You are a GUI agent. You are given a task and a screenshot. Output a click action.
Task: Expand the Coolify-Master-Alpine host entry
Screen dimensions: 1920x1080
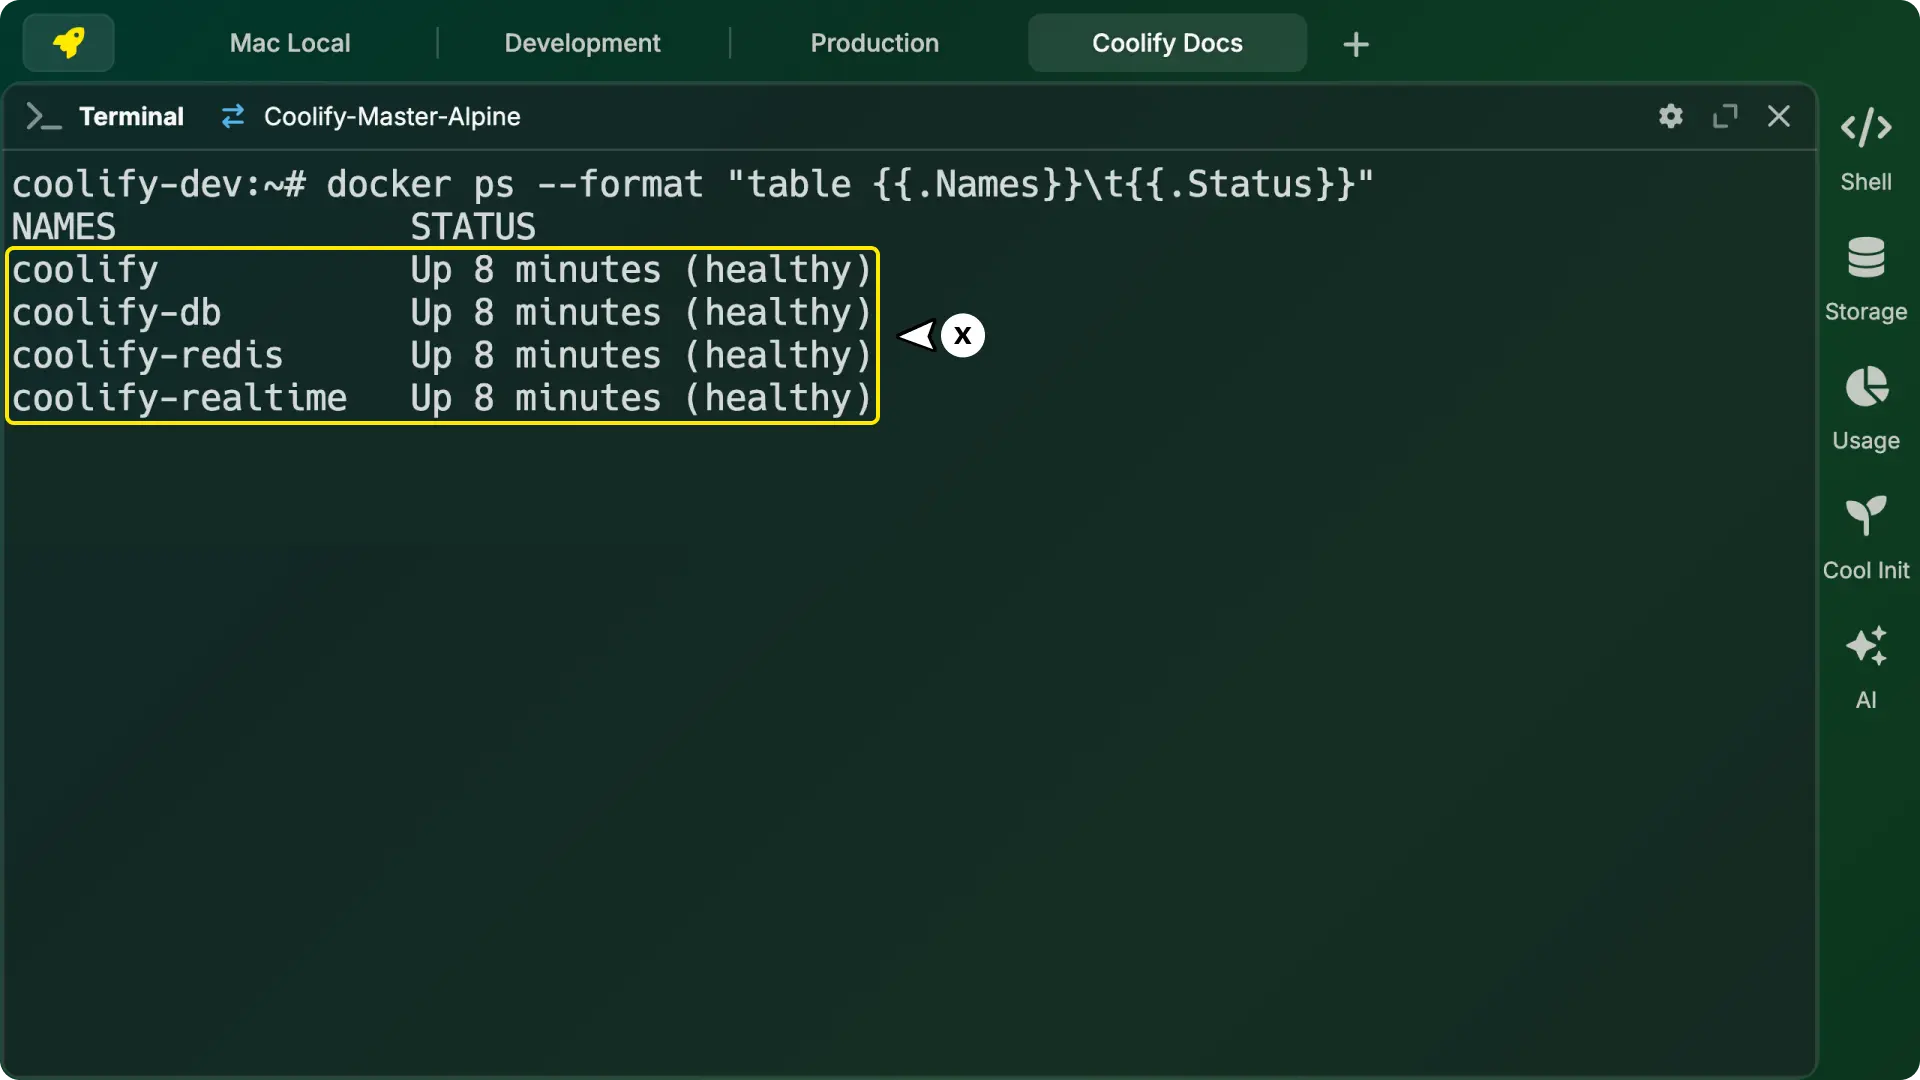point(391,116)
